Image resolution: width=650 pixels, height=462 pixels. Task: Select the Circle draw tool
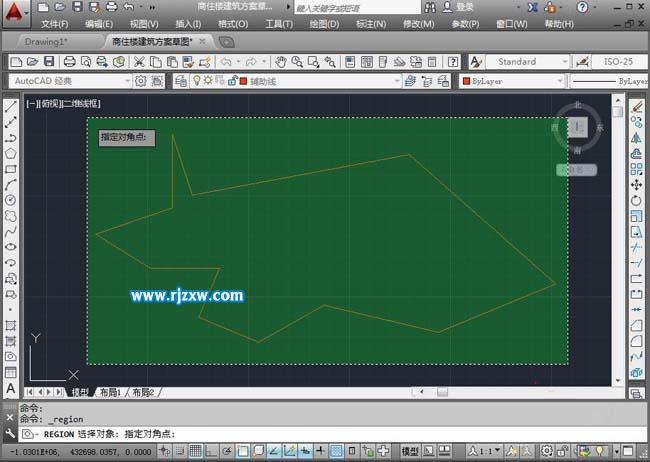(10, 200)
